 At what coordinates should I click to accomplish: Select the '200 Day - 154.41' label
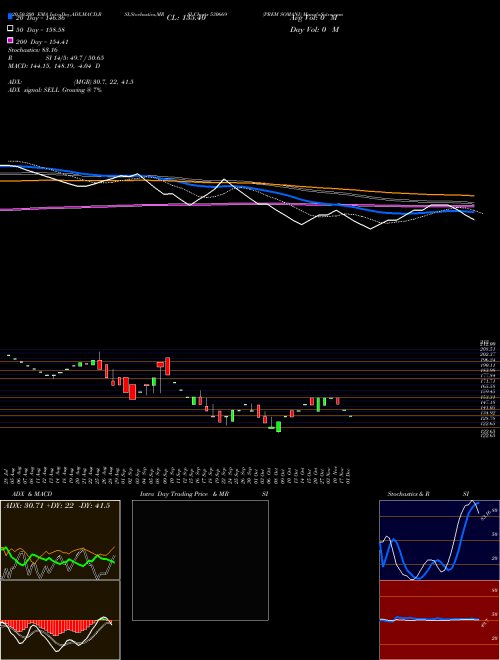tap(43, 42)
